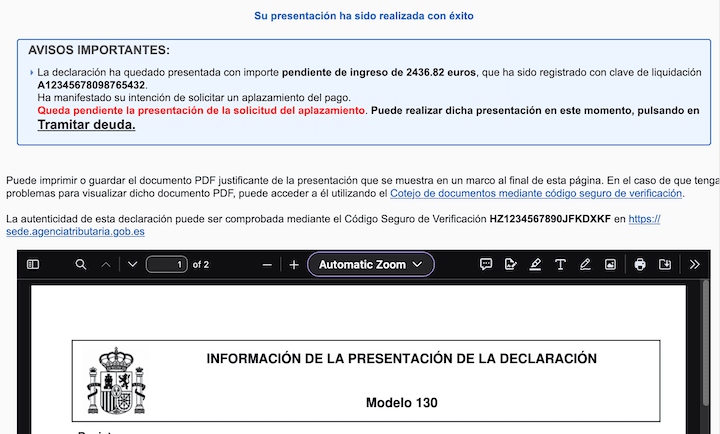Select the highlight tool icon
720x434 pixels.
tap(535, 264)
